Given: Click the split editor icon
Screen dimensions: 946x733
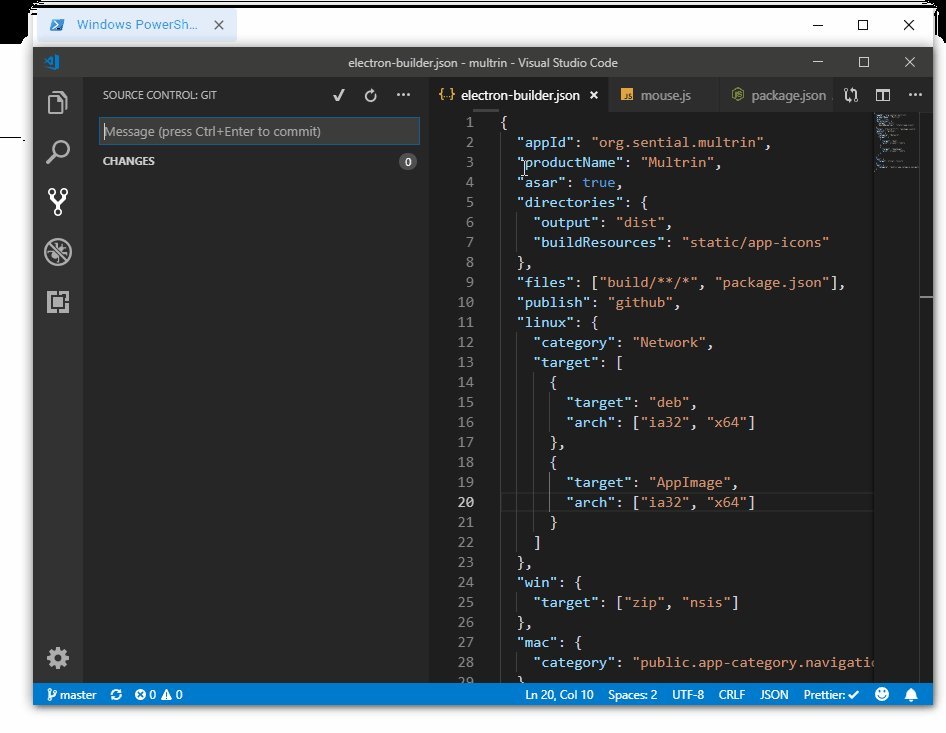Looking at the screenshot, I should pos(883,95).
